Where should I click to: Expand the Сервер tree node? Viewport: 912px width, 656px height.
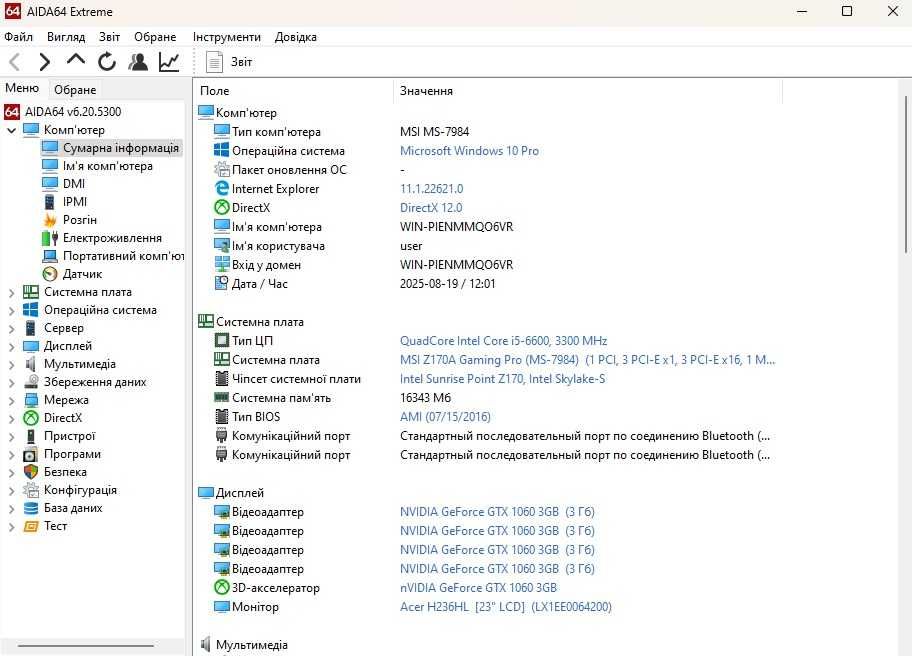[11, 329]
